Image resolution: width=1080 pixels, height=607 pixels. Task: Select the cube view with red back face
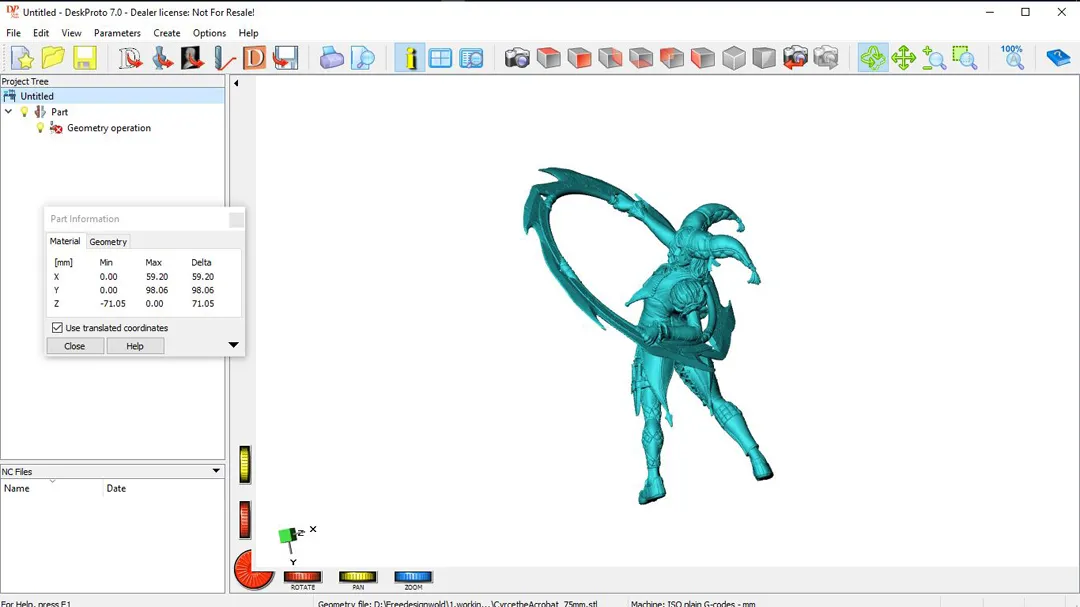(x=610, y=59)
